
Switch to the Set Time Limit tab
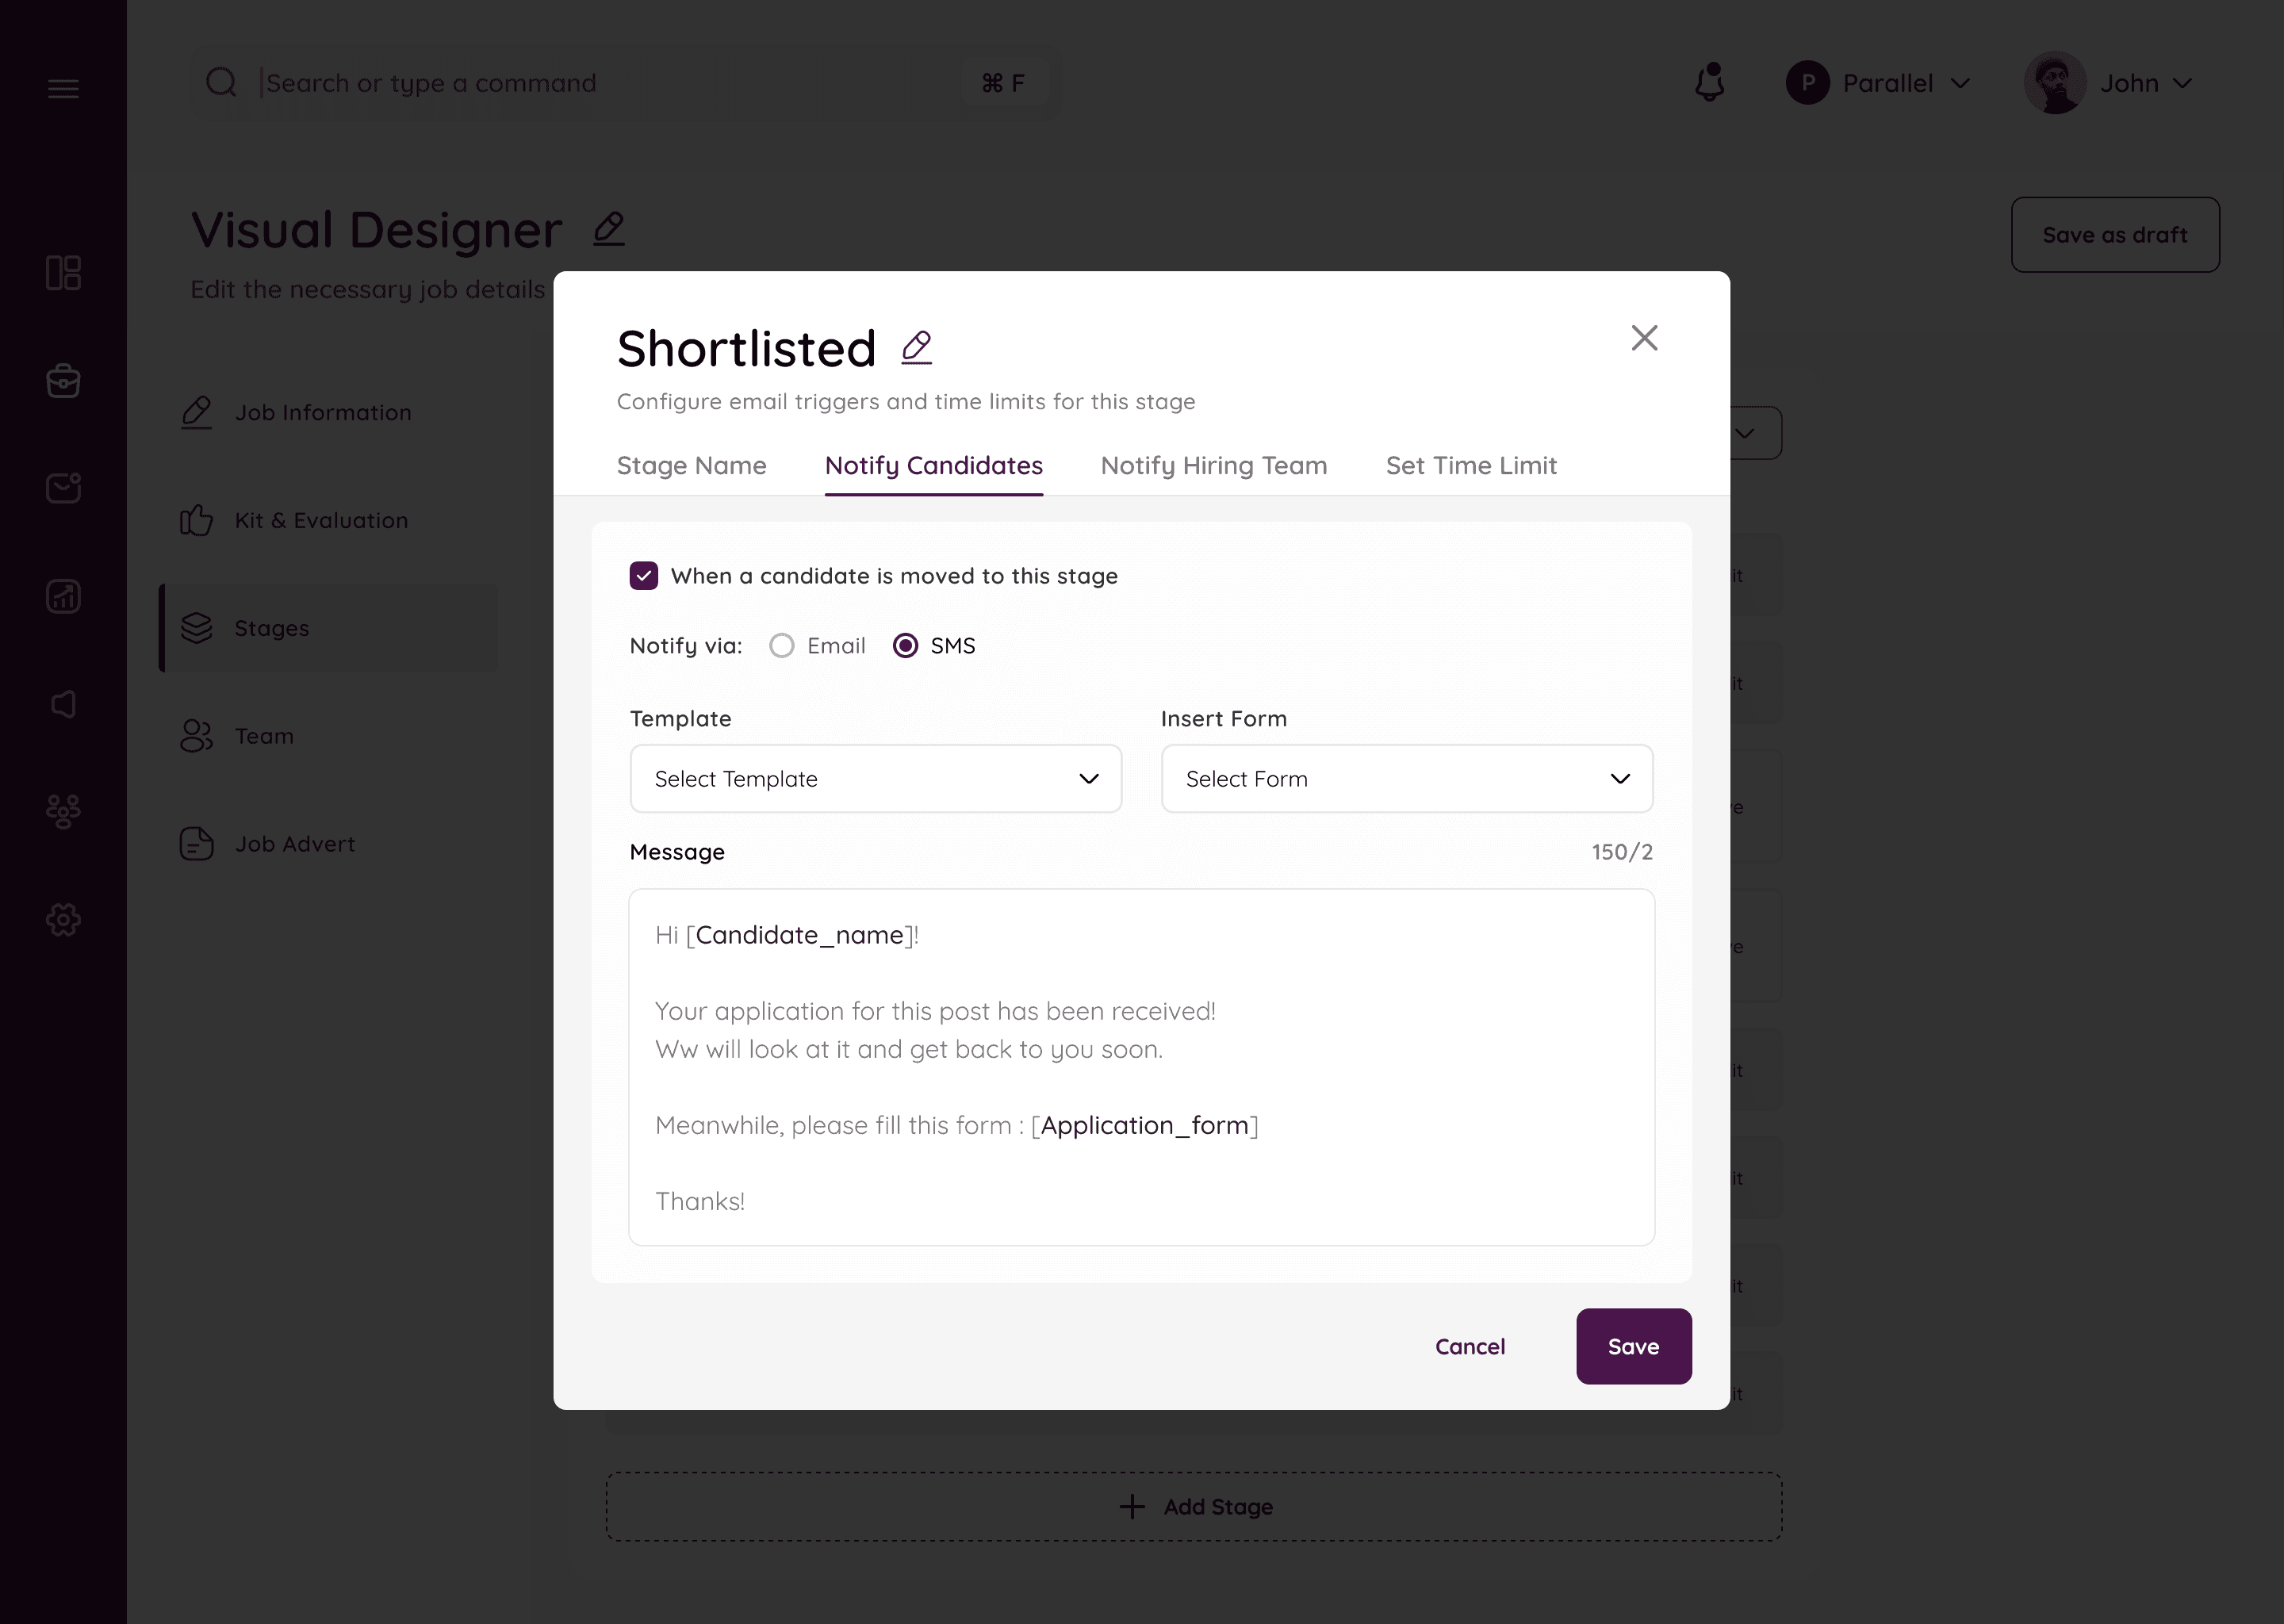(x=1471, y=466)
